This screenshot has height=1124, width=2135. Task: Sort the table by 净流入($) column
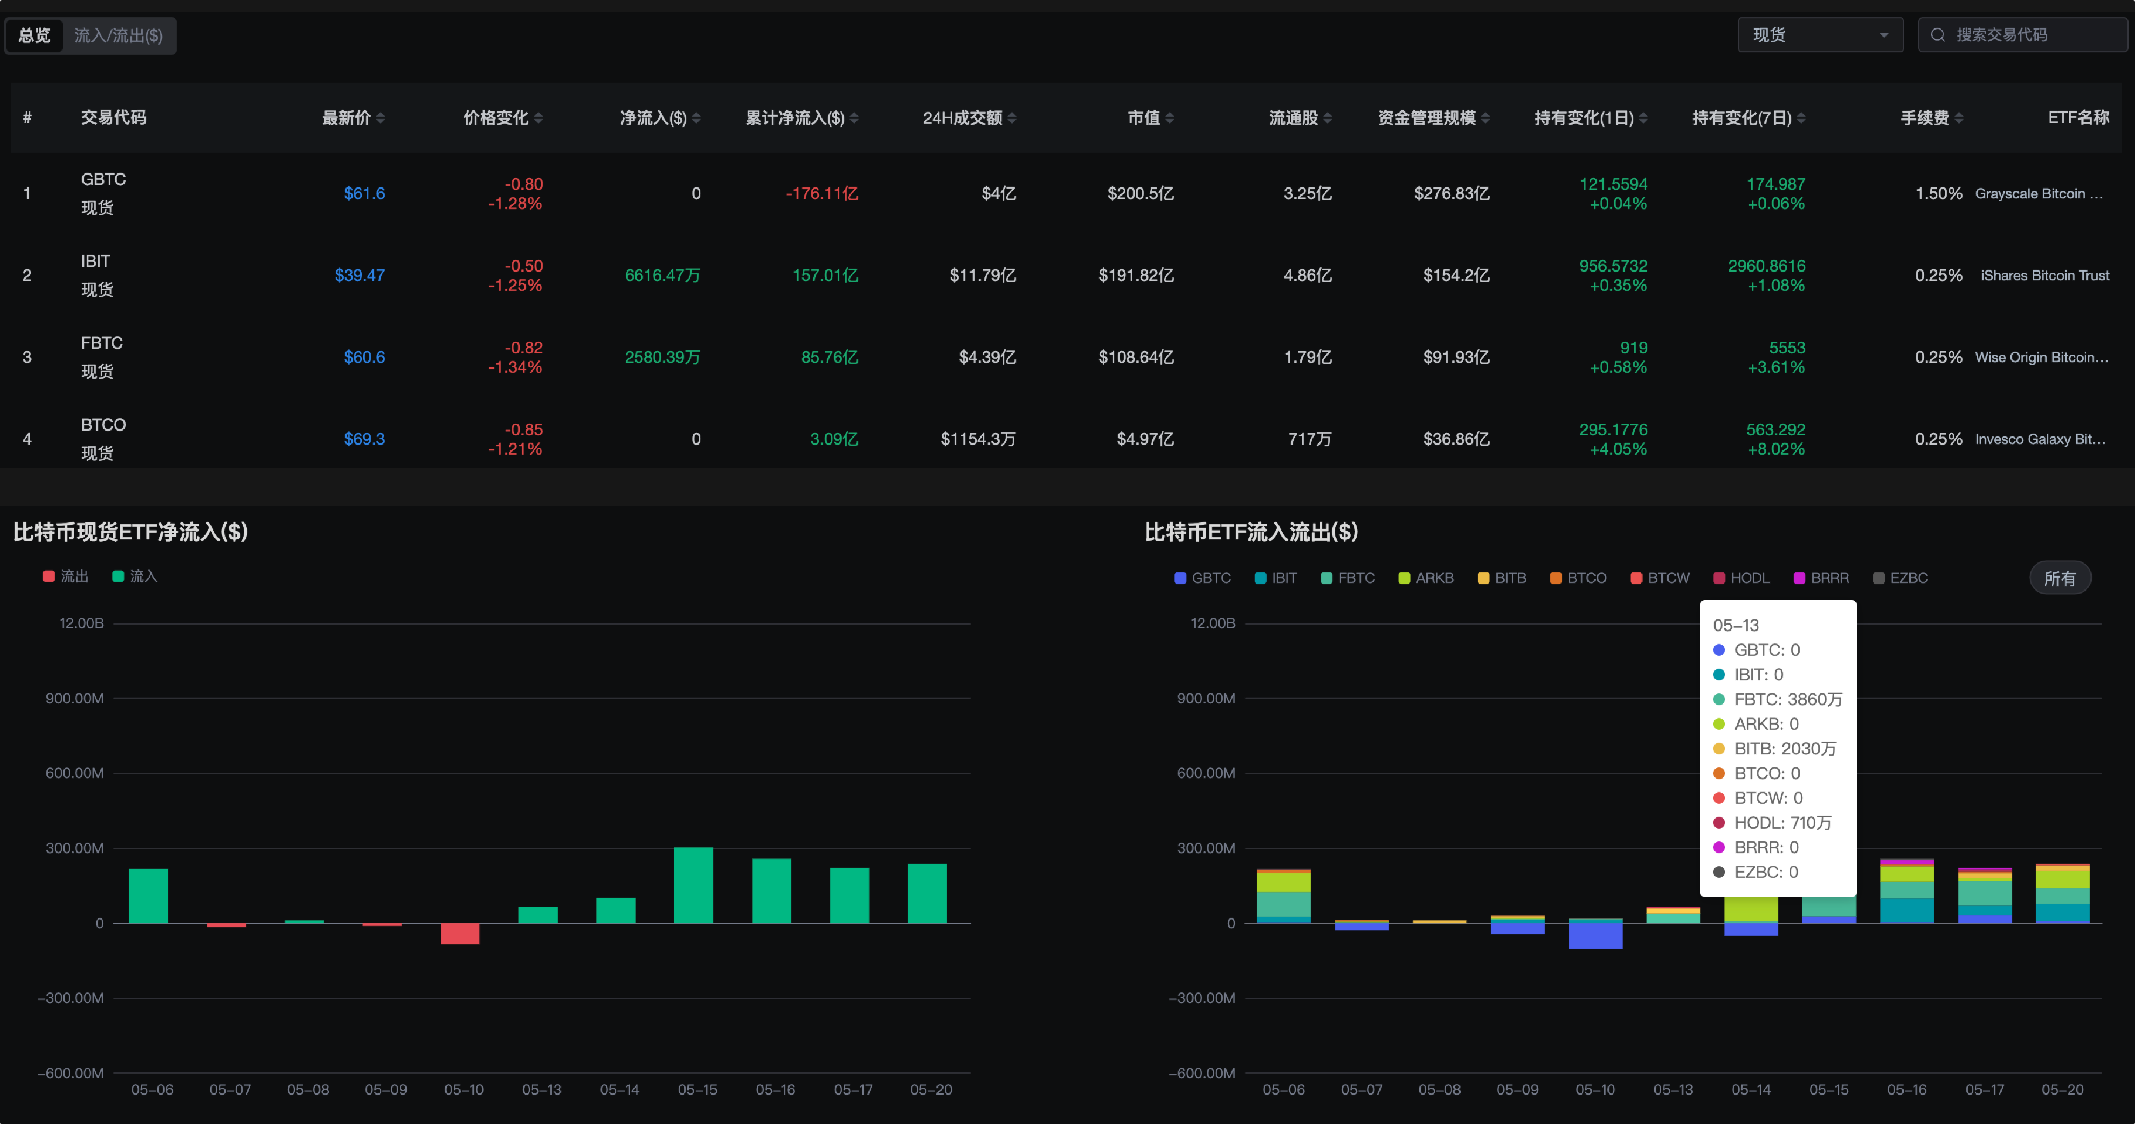pyautogui.click(x=694, y=117)
